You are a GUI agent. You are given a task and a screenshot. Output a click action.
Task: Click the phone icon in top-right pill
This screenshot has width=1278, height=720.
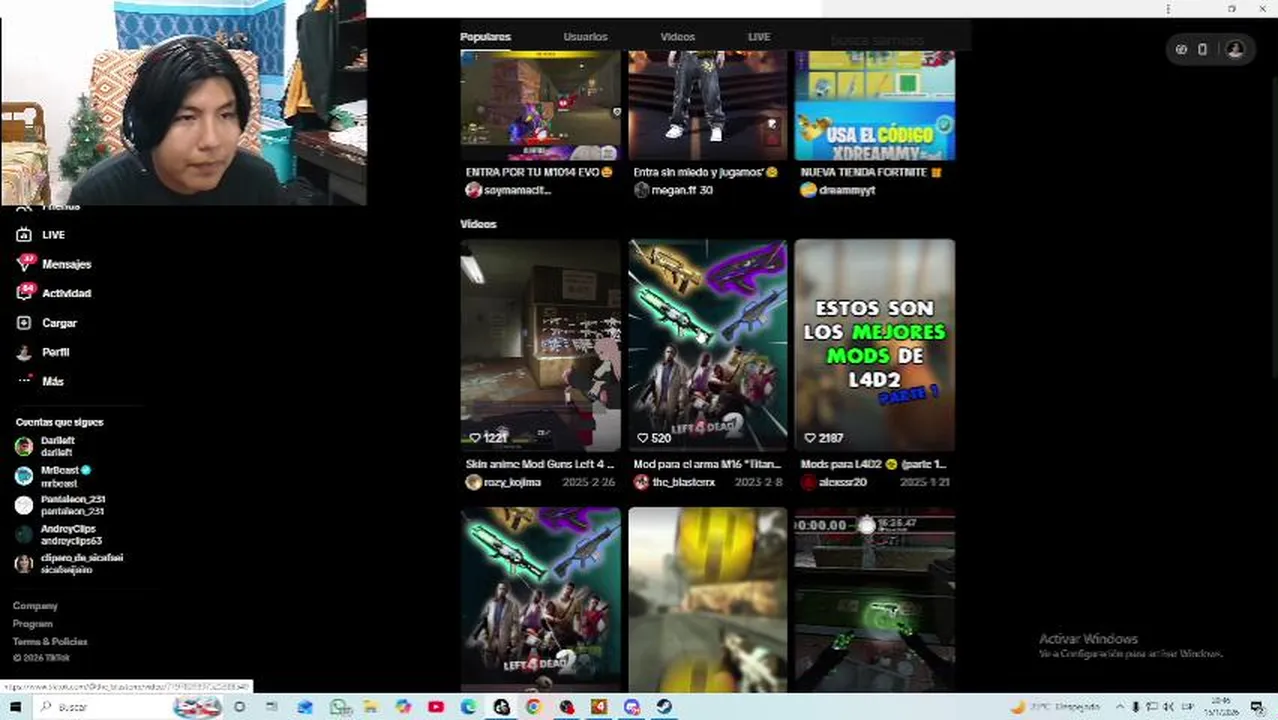[1203, 49]
